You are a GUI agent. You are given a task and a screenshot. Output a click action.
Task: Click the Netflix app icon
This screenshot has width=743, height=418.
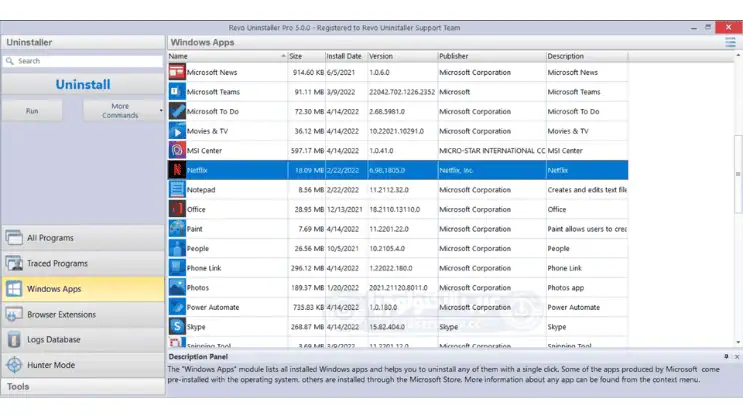click(x=177, y=170)
